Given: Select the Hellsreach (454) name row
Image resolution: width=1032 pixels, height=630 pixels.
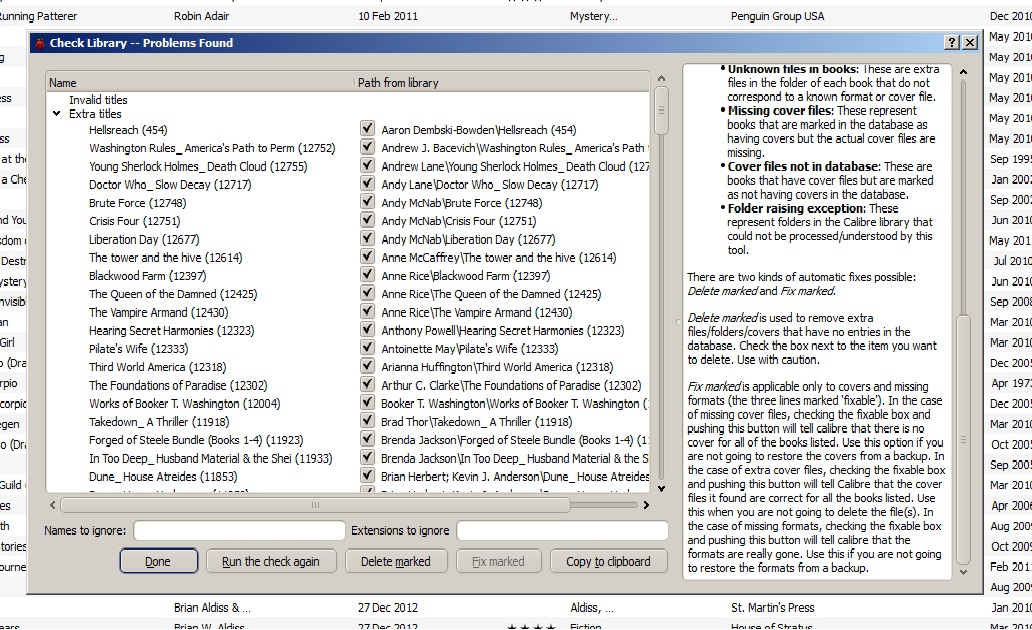Looking at the screenshot, I should point(128,130).
